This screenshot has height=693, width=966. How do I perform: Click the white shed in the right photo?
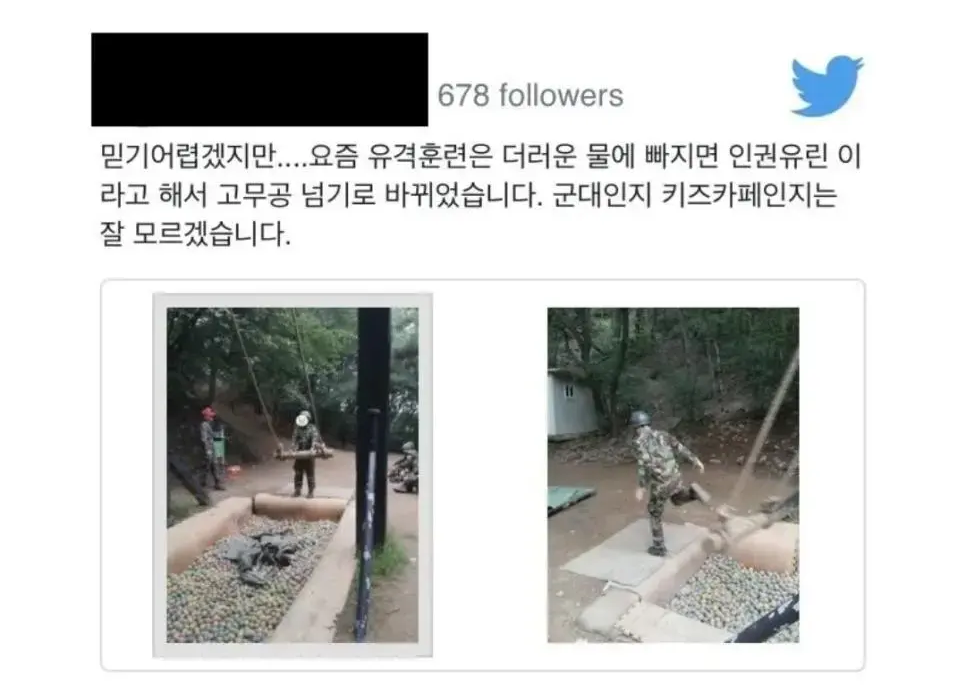[x=570, y=405]
